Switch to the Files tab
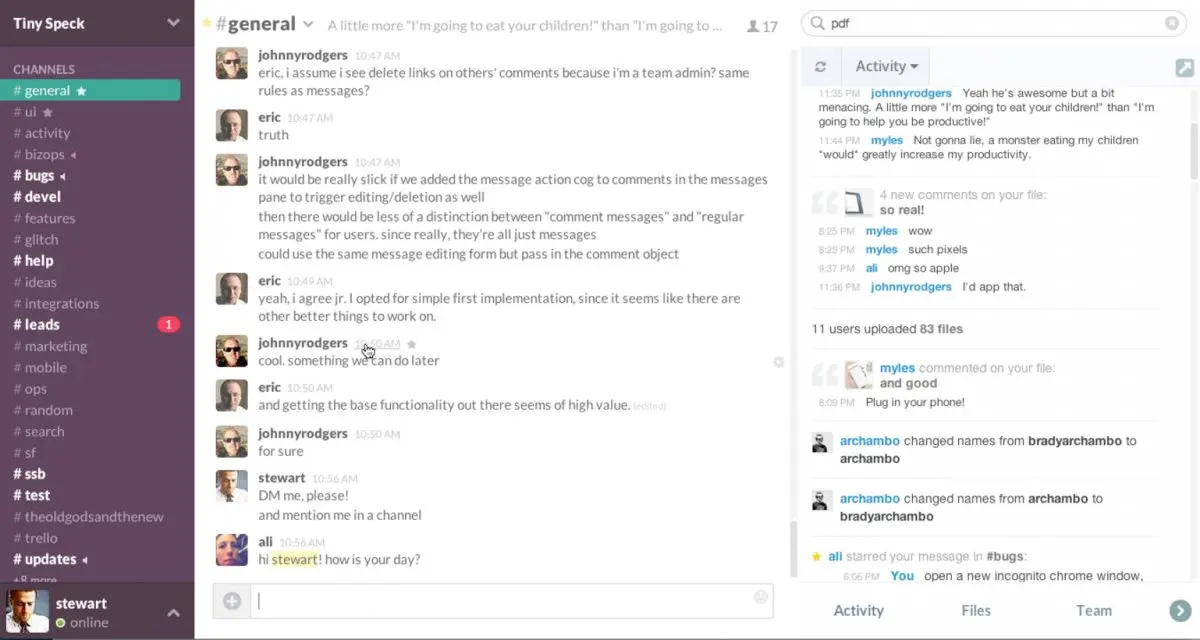 coord(976,610)
